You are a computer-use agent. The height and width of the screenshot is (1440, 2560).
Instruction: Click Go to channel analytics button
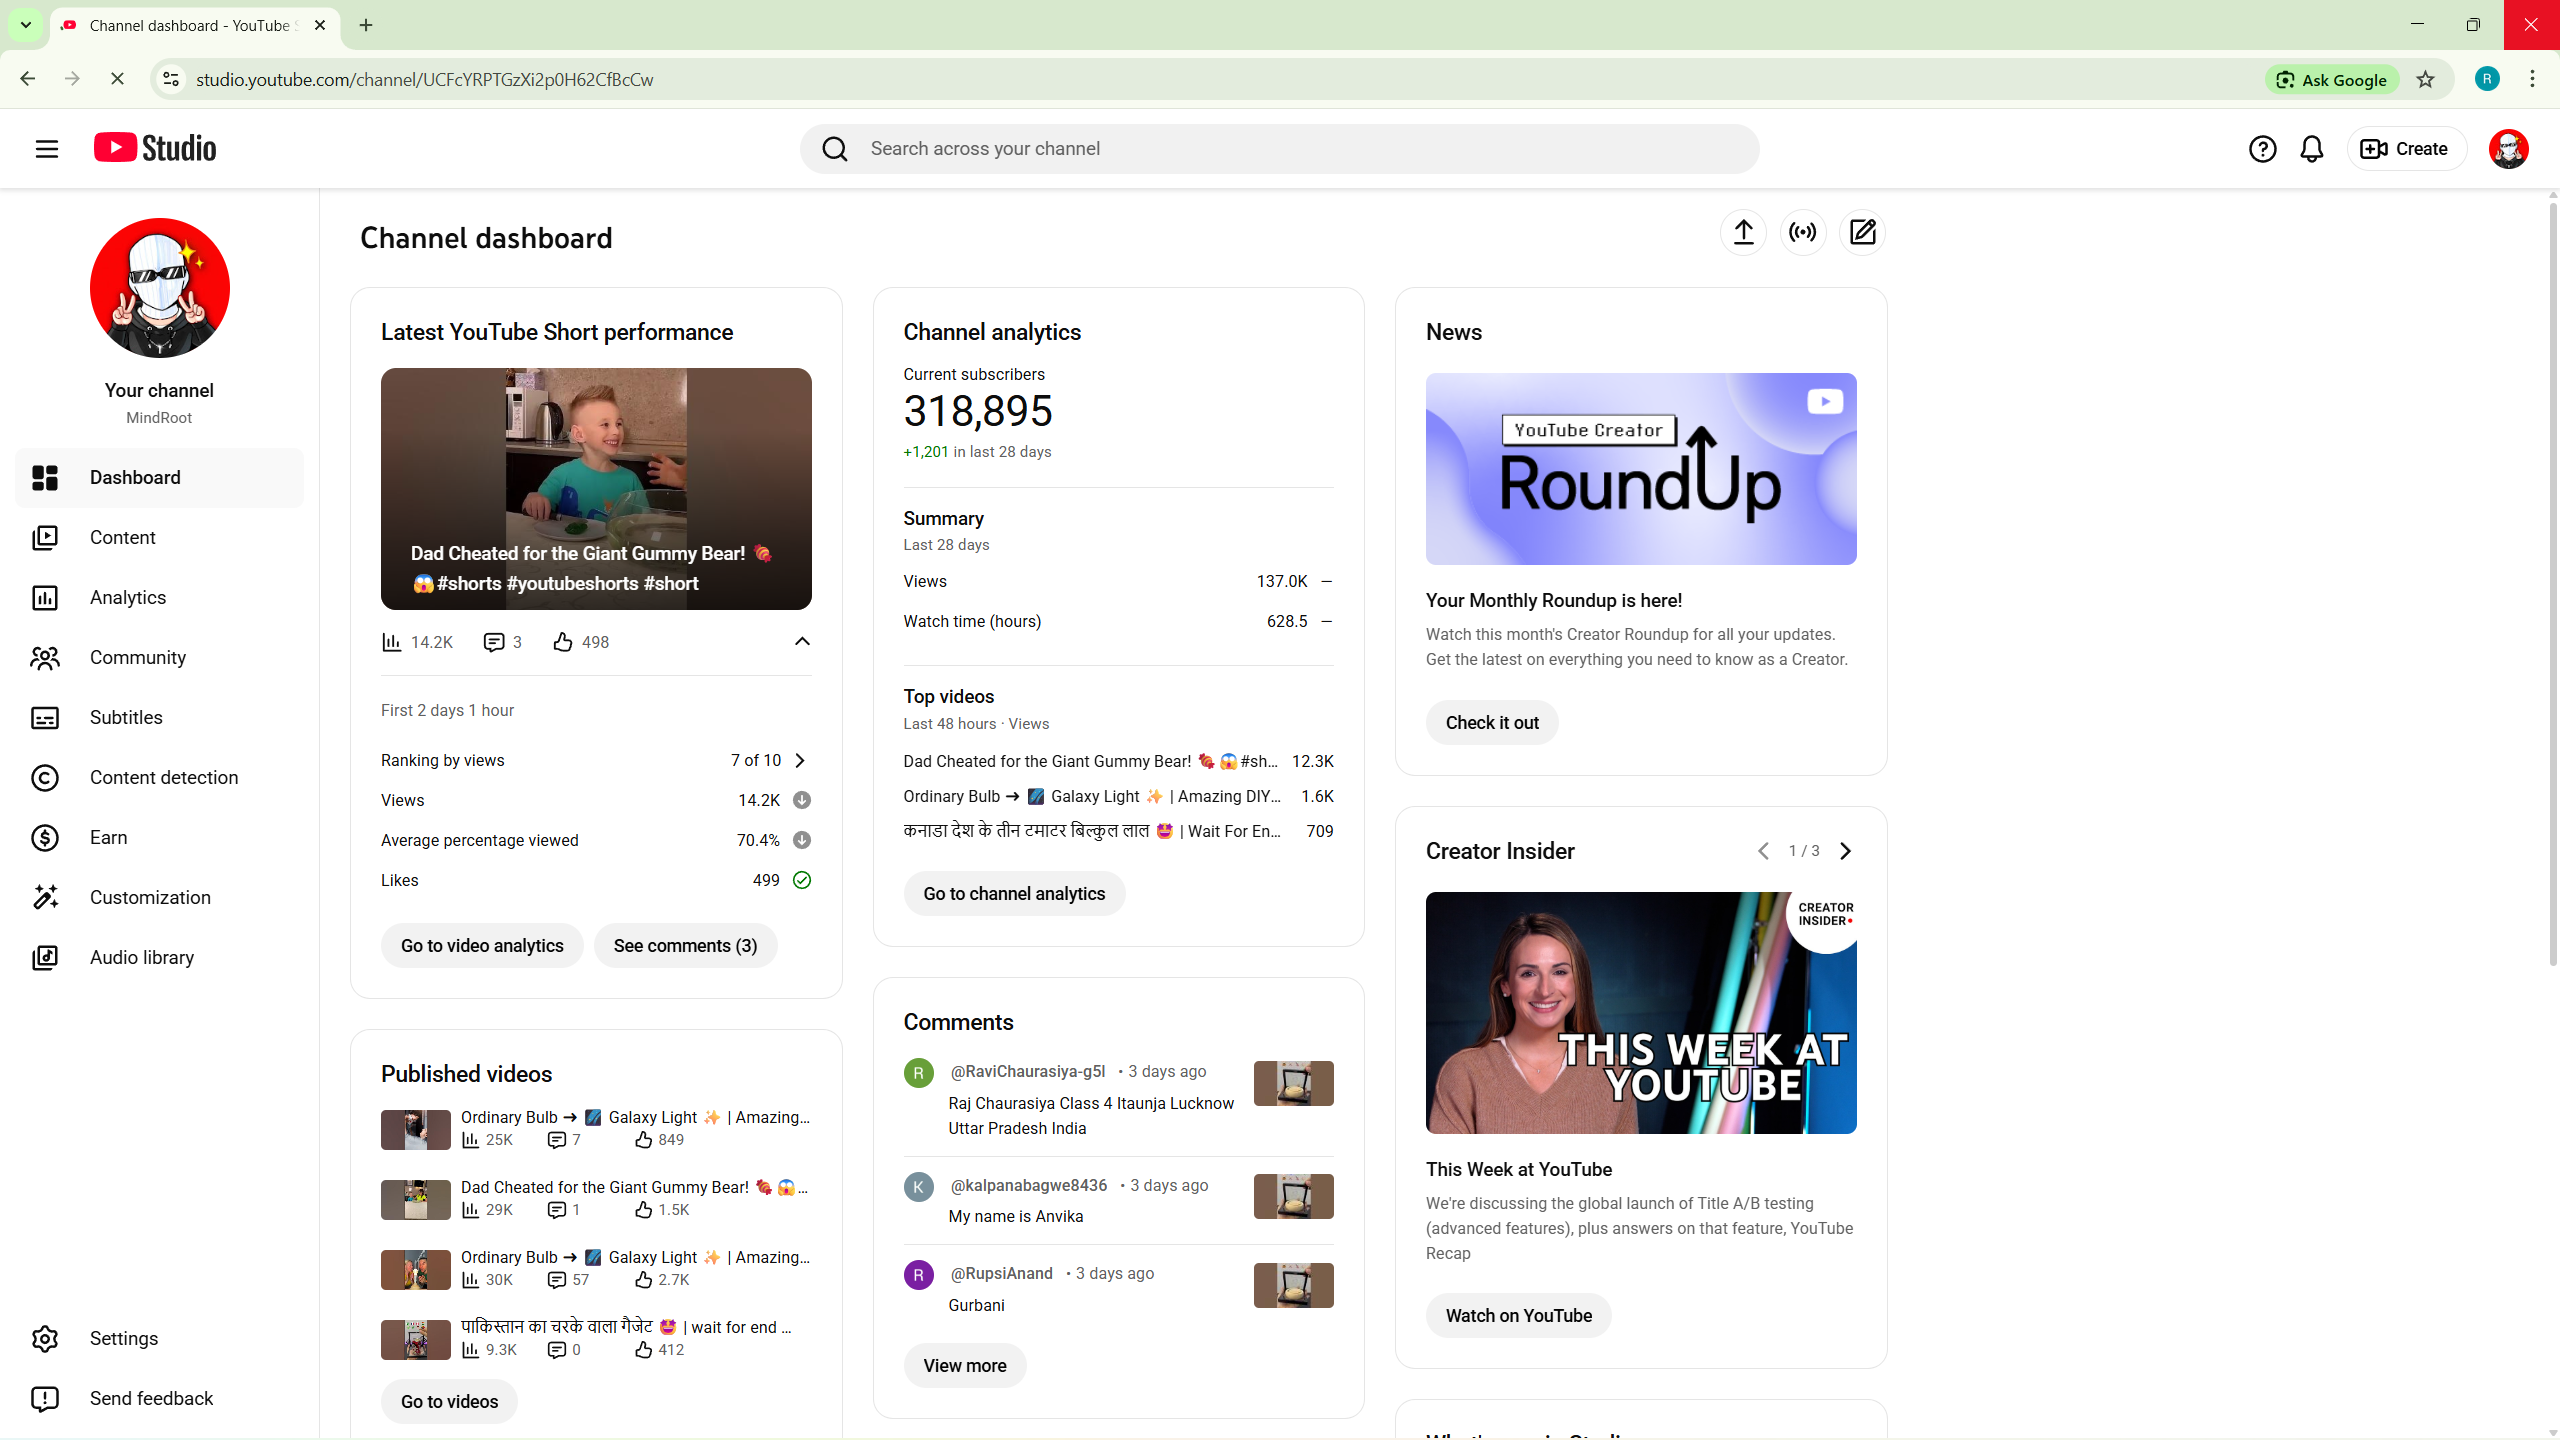point(1014,893)
